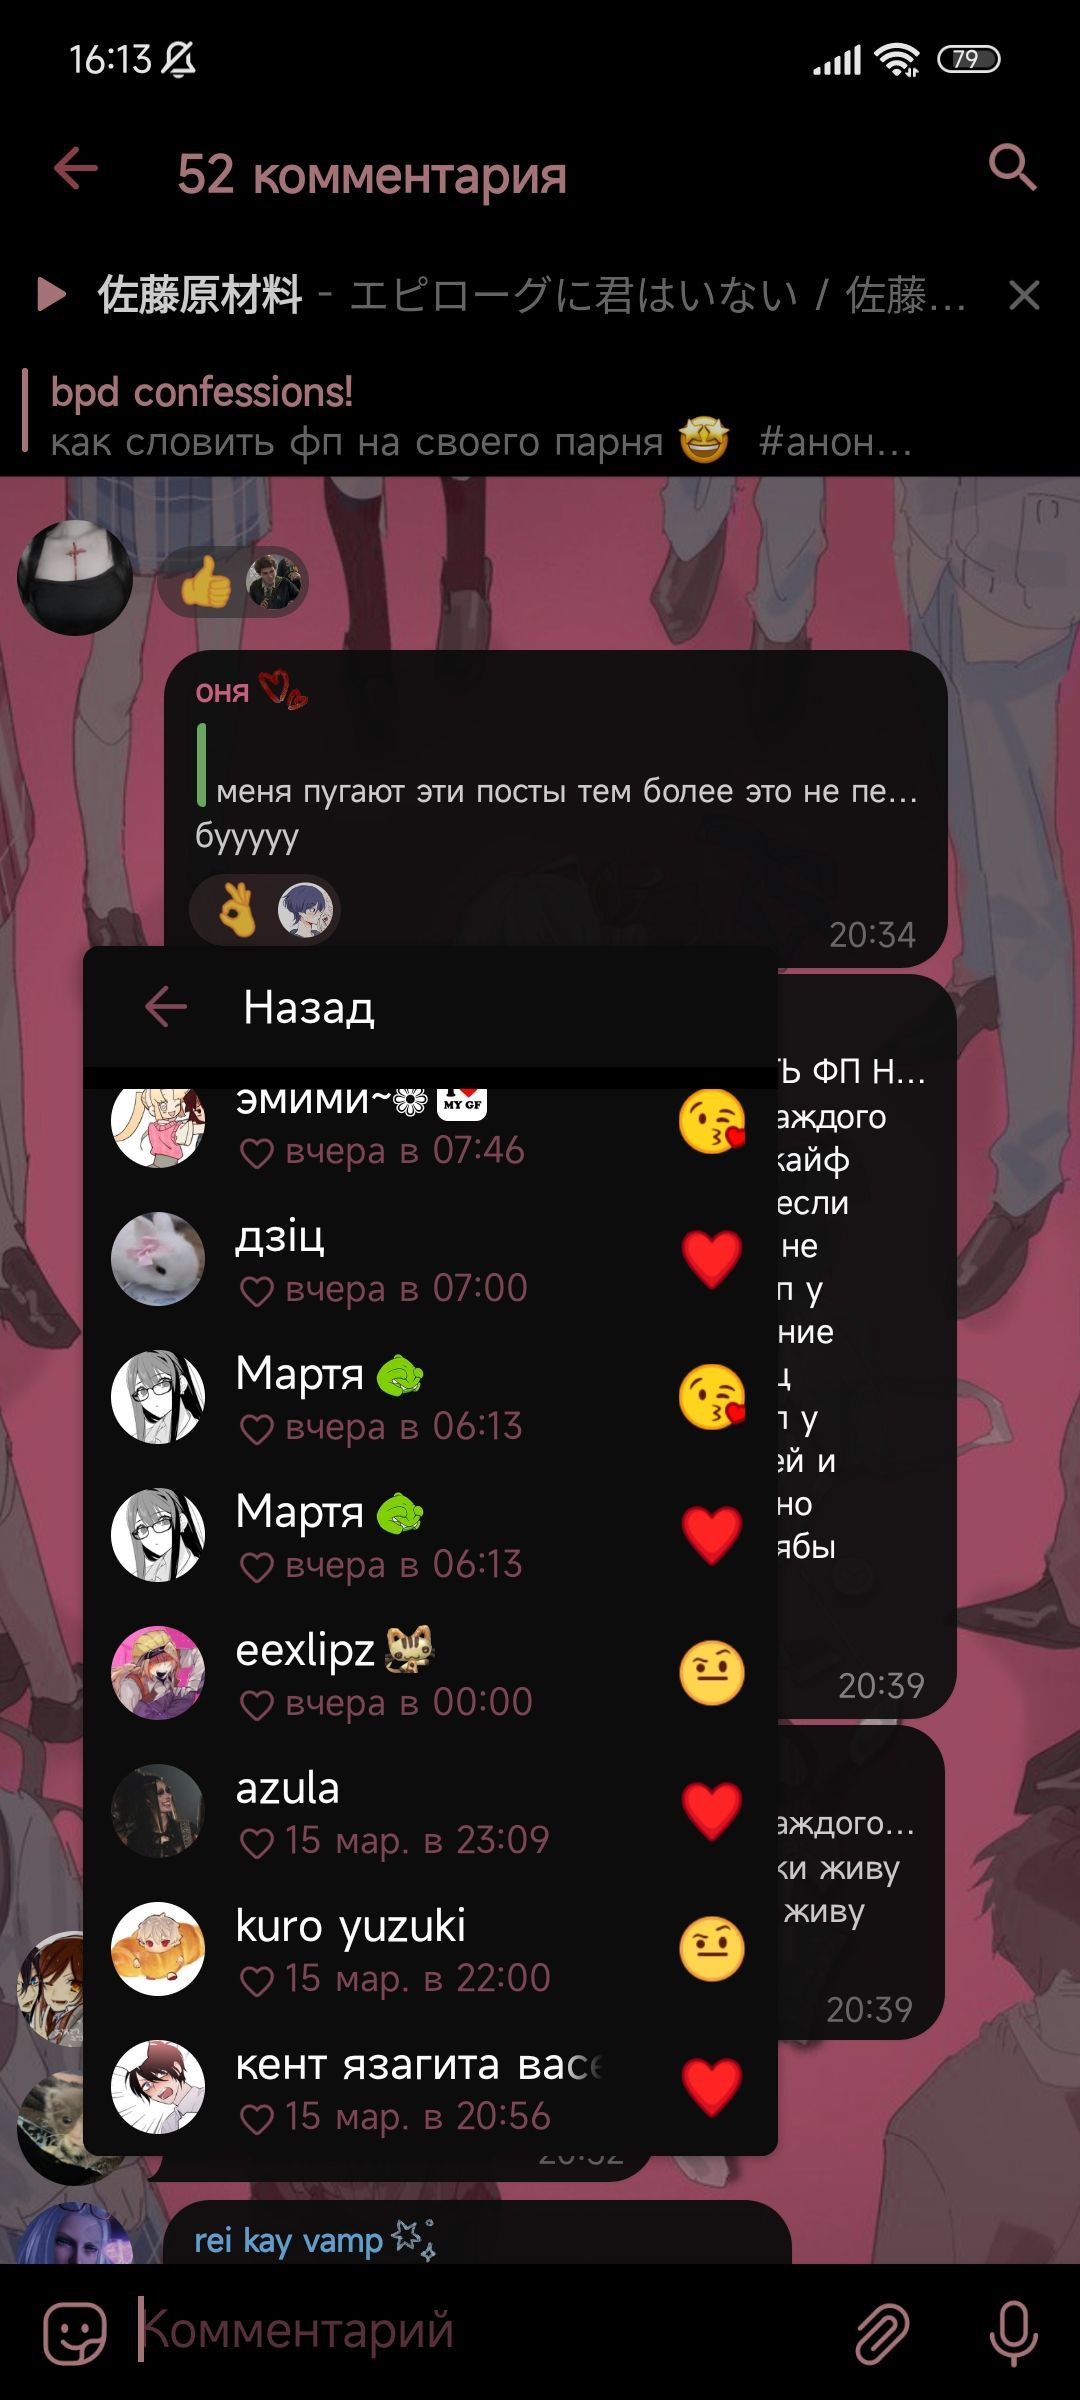The image size is (1080, 2400).
Task: Play the 佐藤原材料 audio track
Action: coord(51,295)
